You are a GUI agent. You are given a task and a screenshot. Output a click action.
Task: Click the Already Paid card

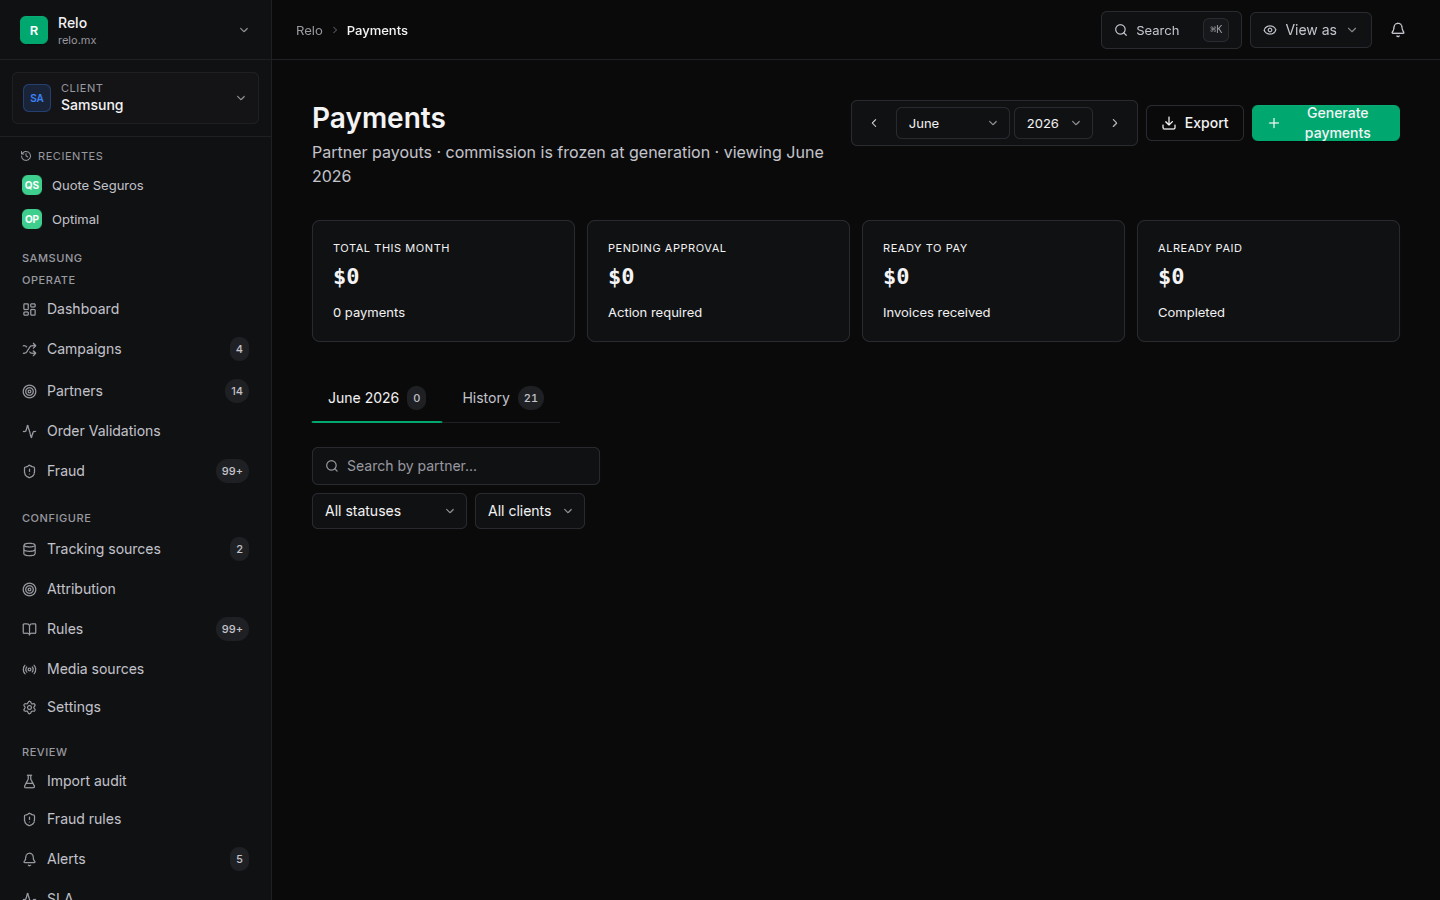click(x=1268, y=281)
